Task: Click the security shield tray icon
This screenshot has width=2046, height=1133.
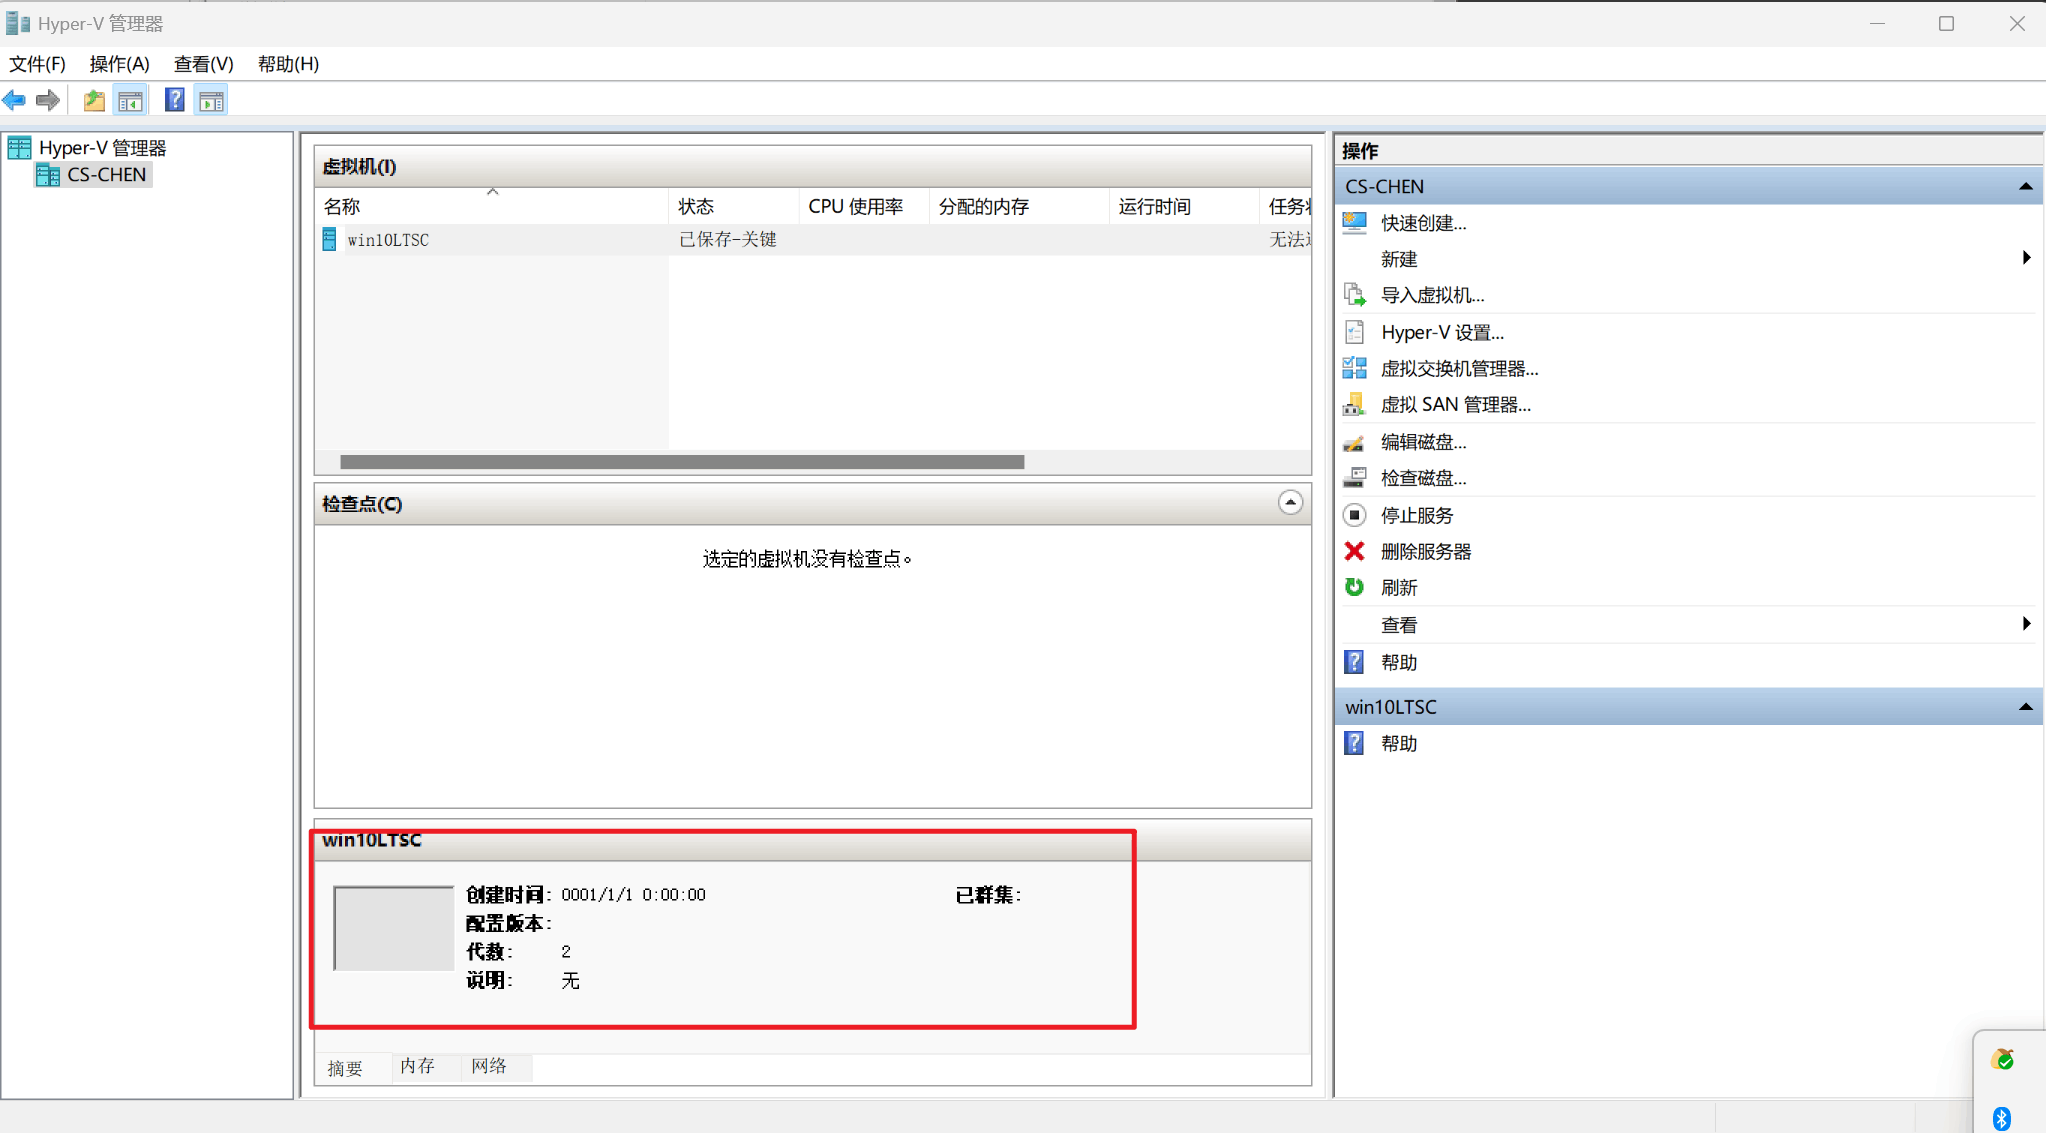Action: click(x=2002, y=1060)
